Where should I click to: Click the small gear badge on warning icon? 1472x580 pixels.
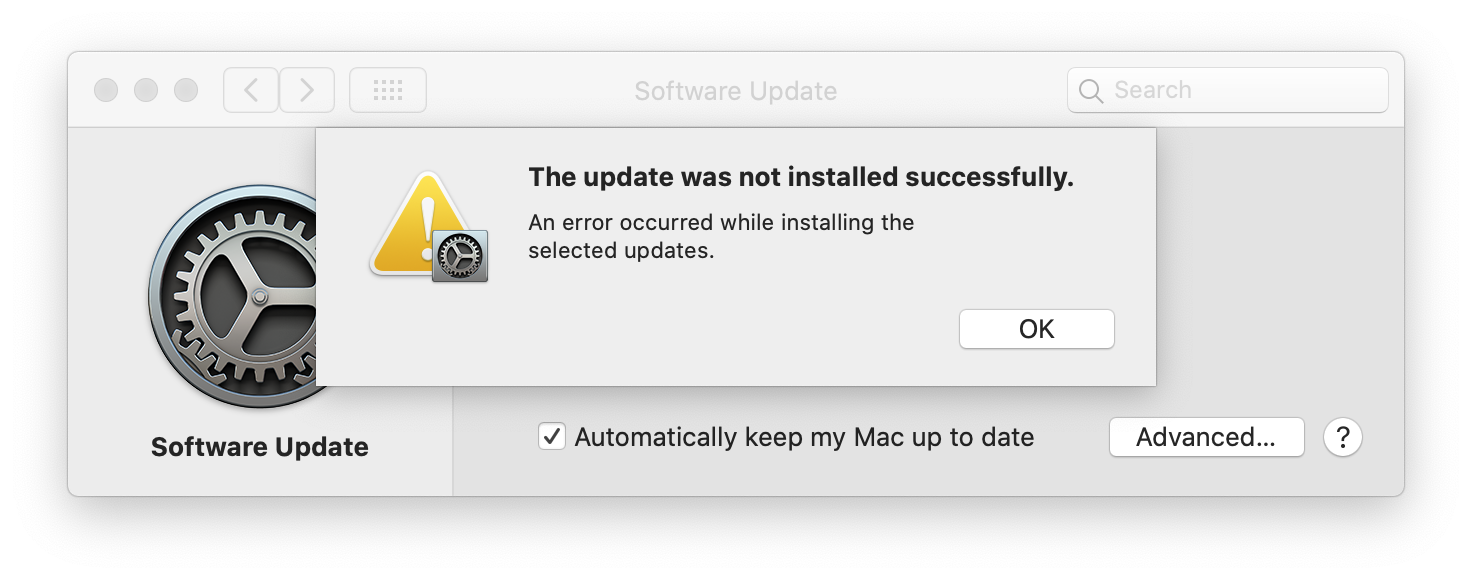point(460,256)
